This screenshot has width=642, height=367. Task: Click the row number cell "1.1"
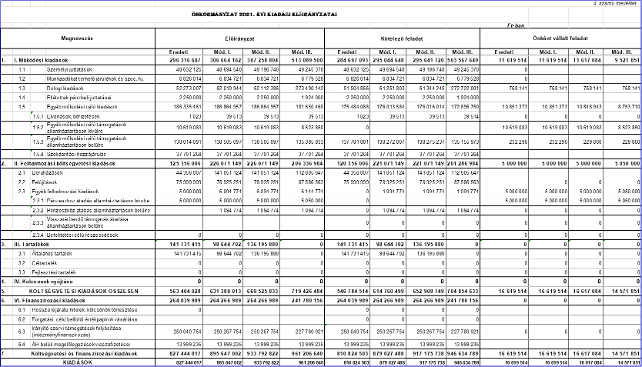[22, 70]
